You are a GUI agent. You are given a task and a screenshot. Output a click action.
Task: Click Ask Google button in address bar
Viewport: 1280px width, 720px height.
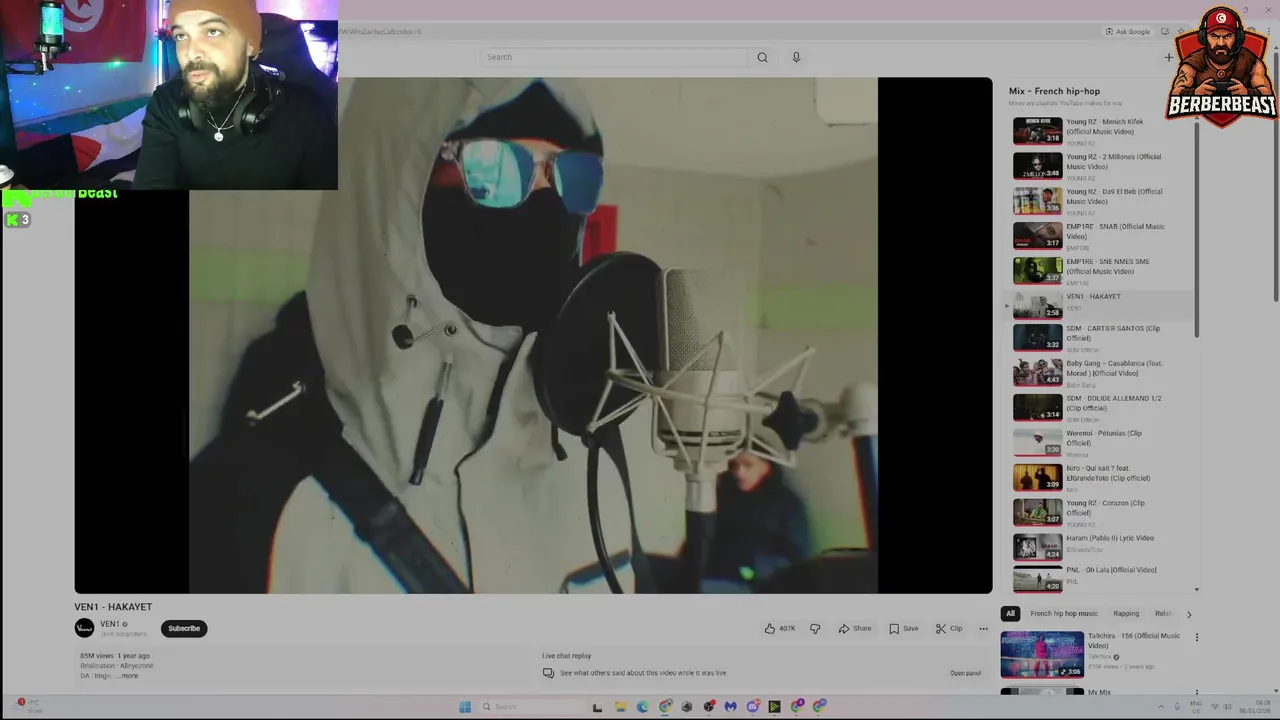click(x=1128, y=31)
